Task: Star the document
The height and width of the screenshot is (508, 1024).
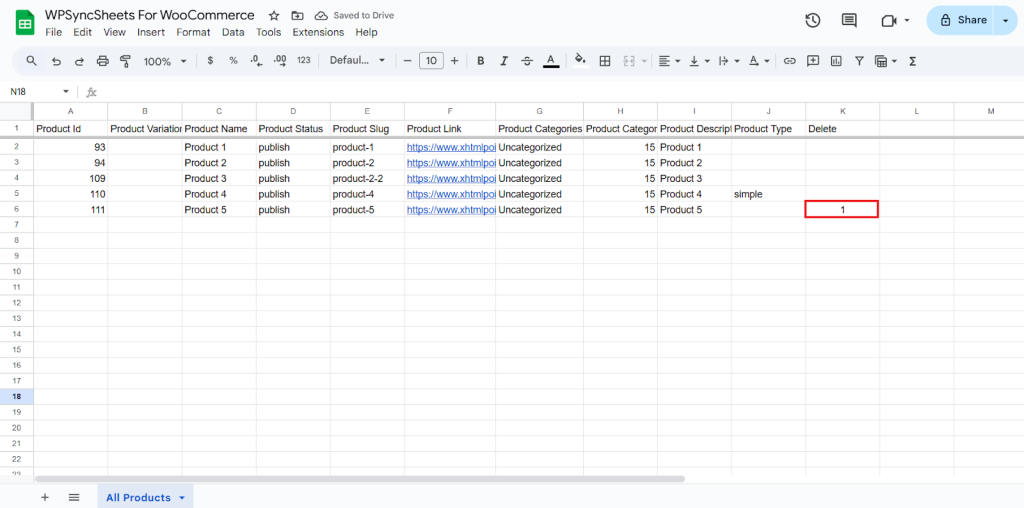Action: click(274, 16)
